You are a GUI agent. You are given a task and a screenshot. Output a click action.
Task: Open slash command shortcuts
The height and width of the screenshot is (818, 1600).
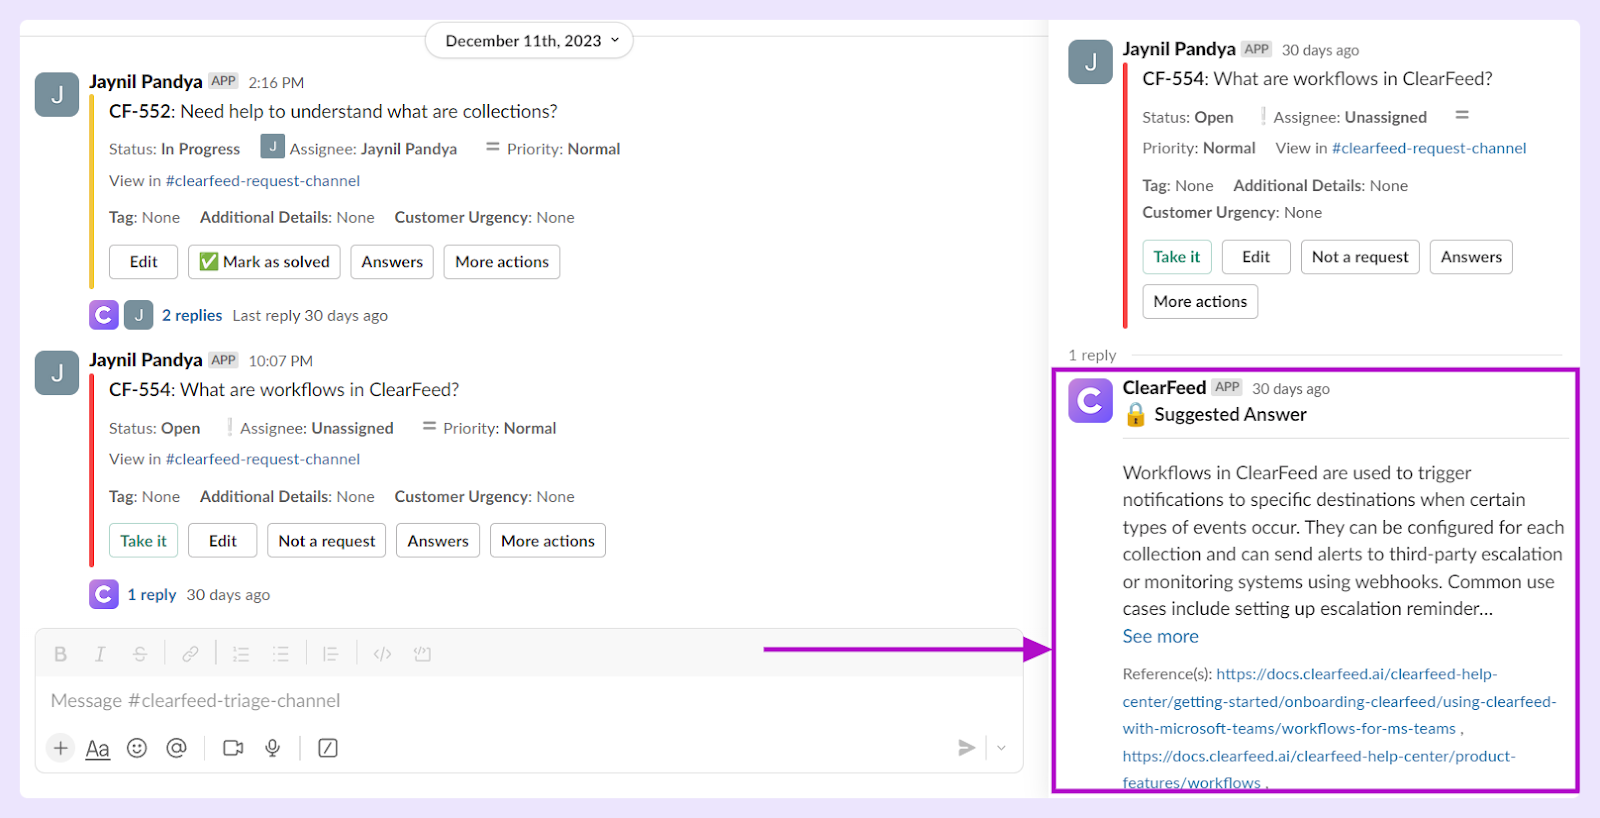tap(328, 748)
